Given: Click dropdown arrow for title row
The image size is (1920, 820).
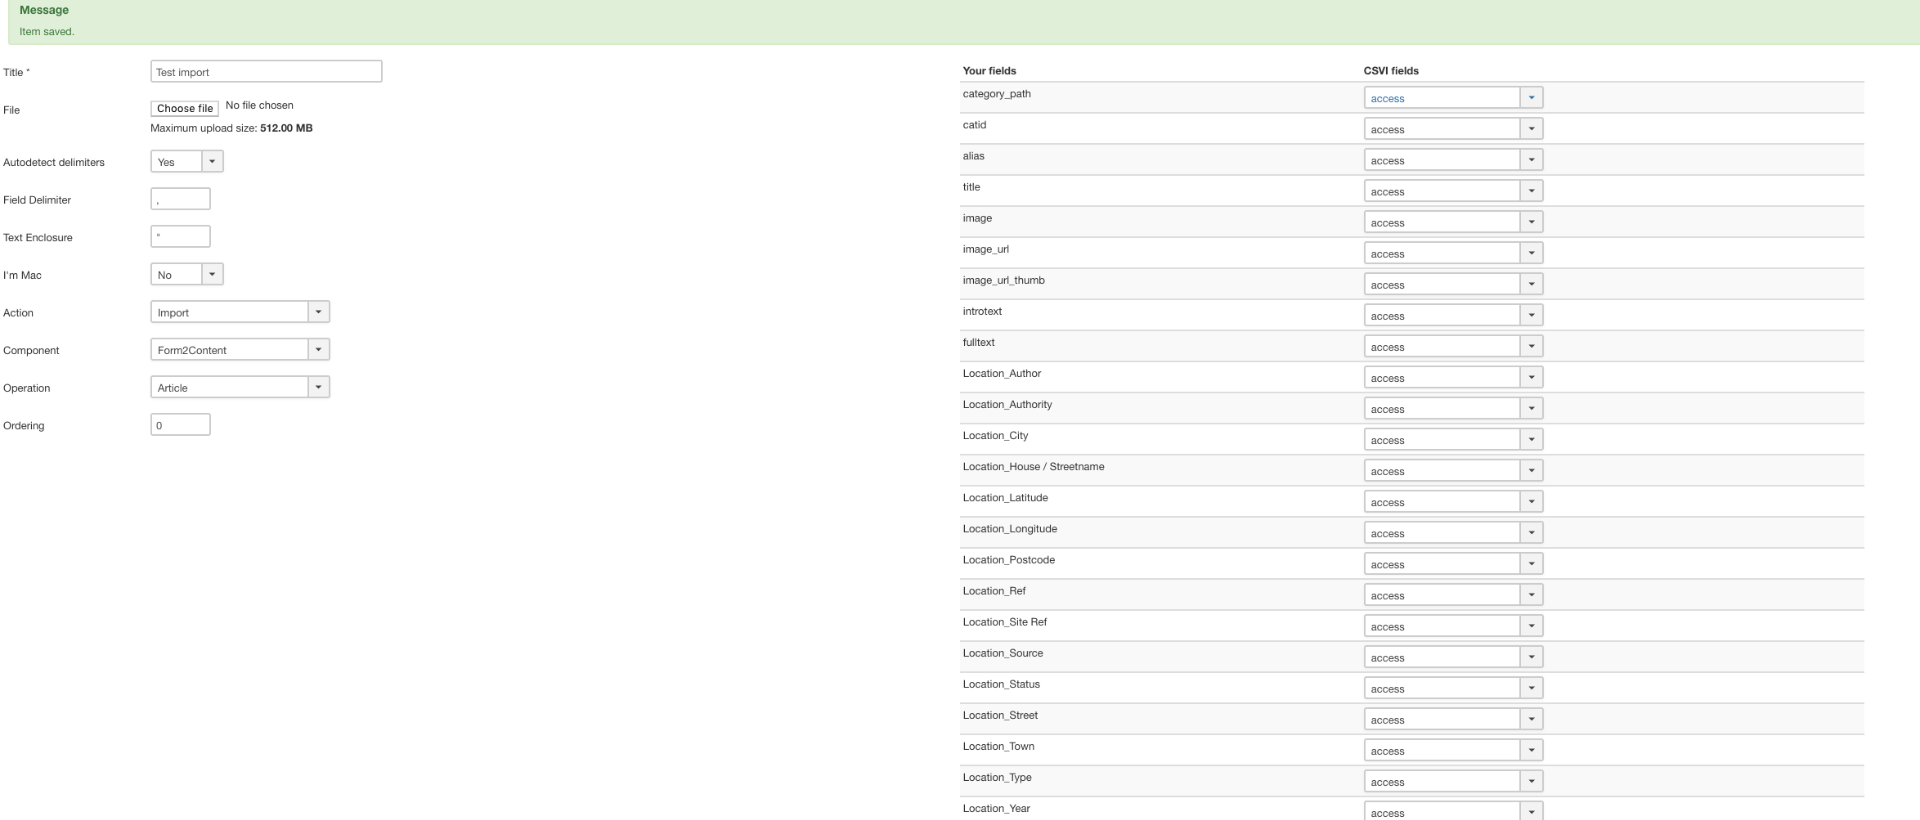Looking at the screenshot, I should [1531, 191].
